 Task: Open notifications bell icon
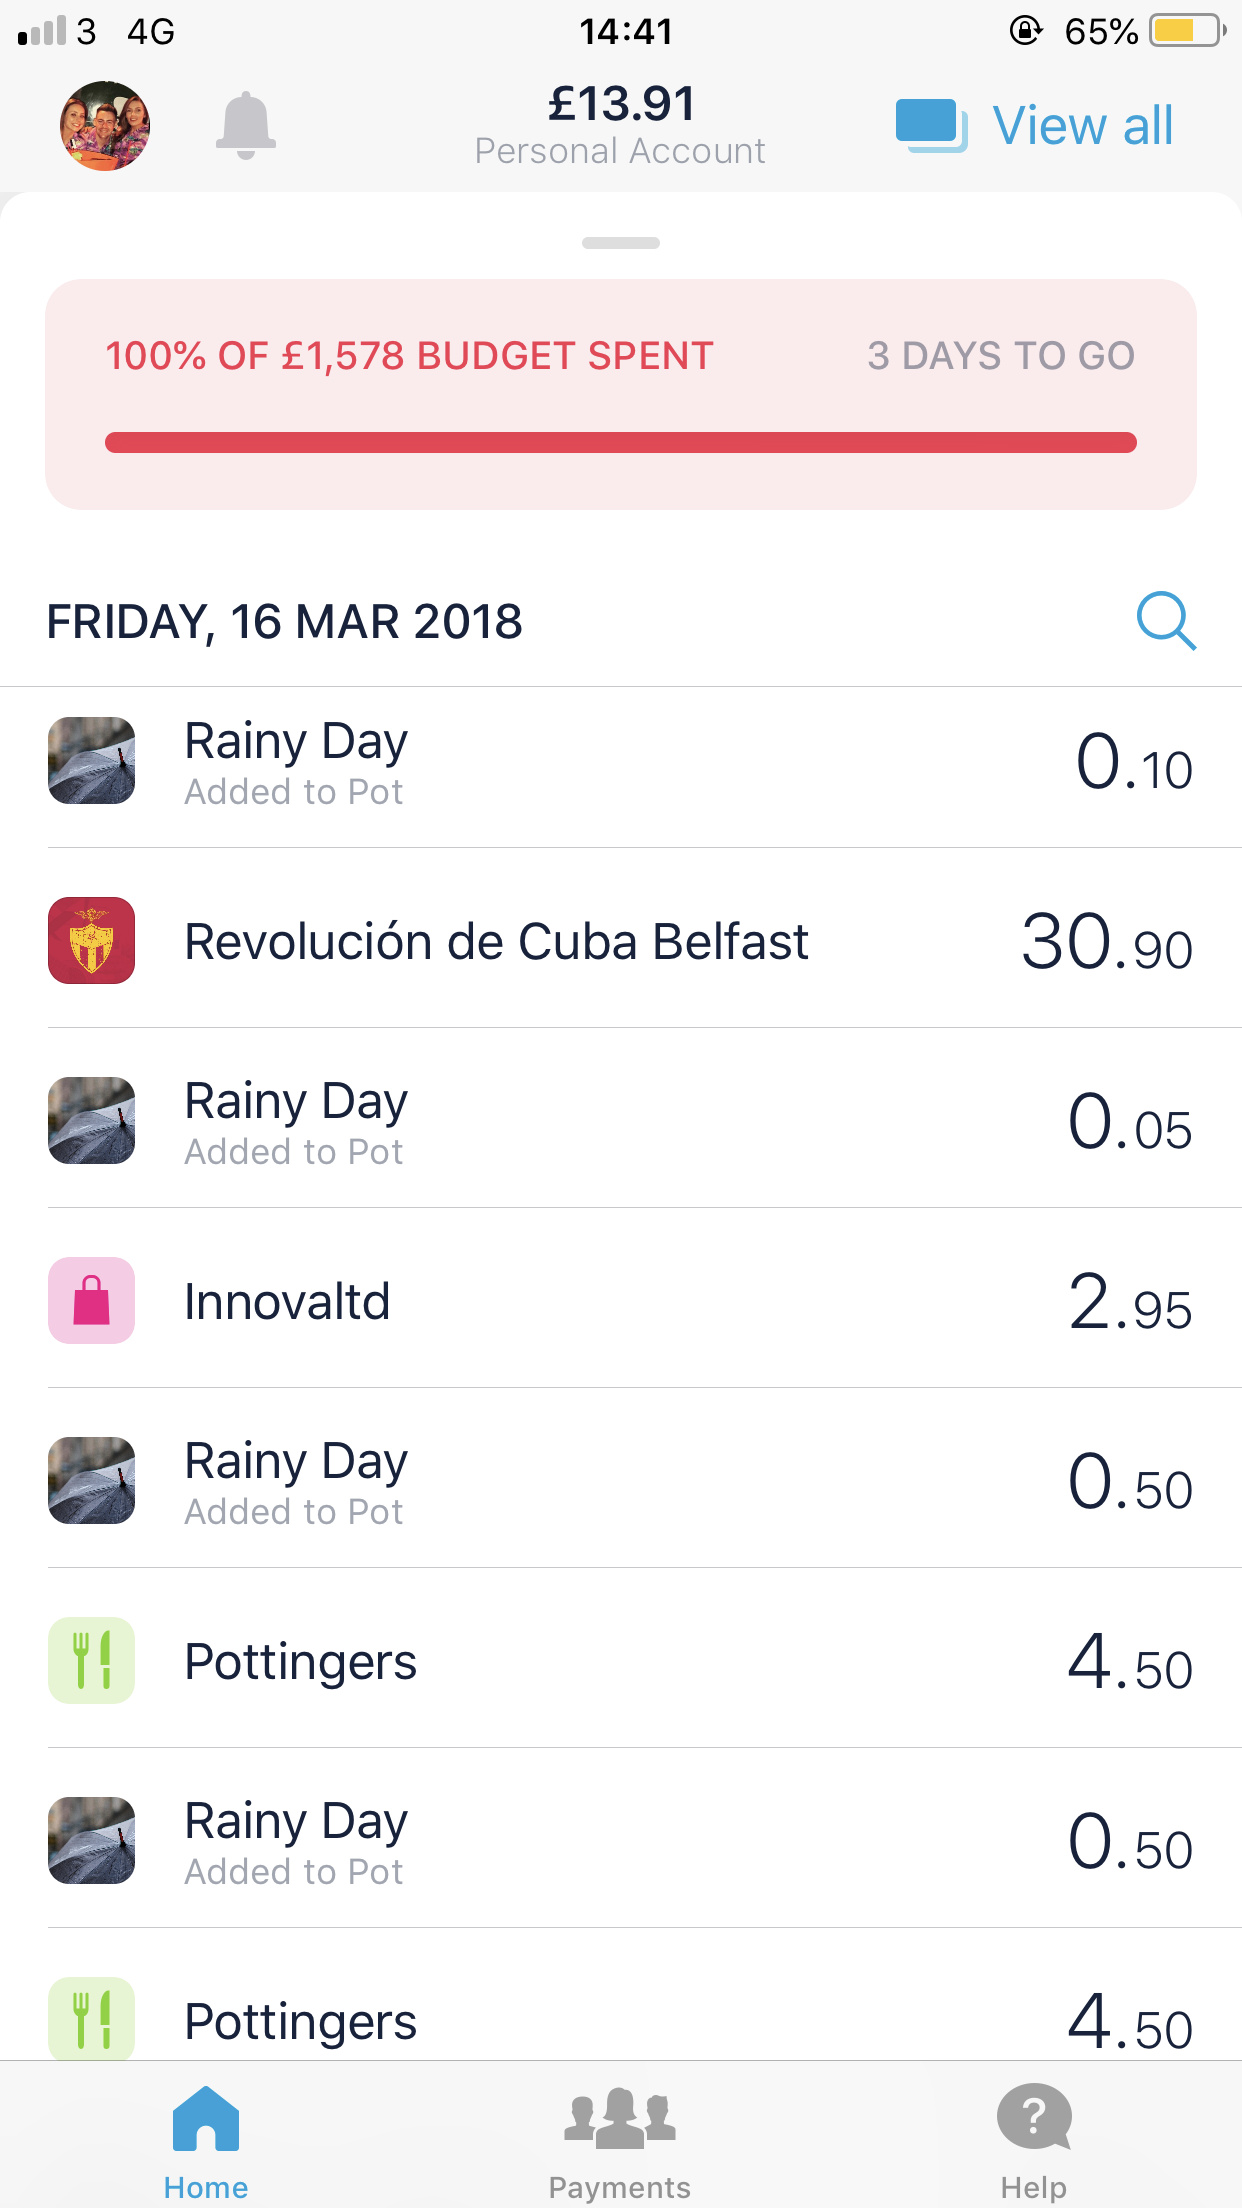point(245,126)
